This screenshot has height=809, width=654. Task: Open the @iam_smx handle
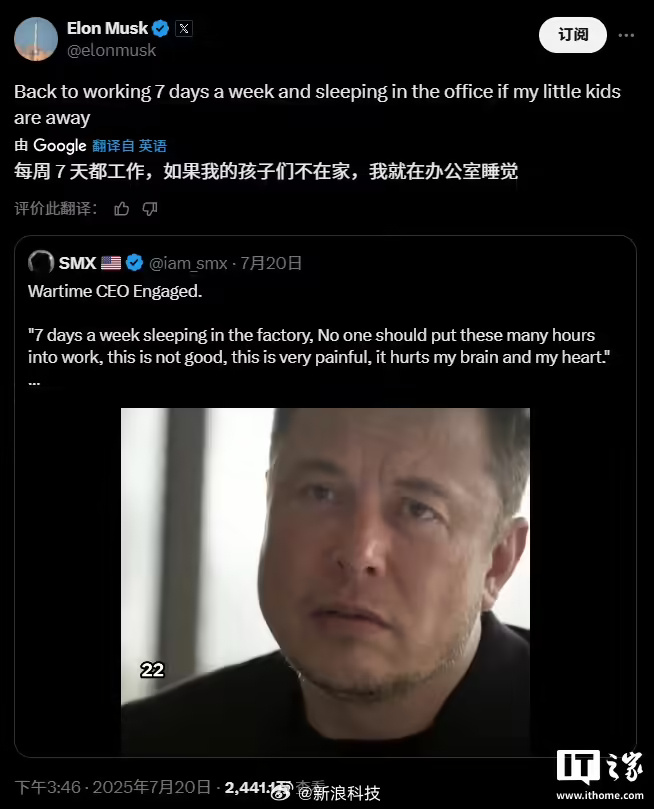tap(188, 263)
